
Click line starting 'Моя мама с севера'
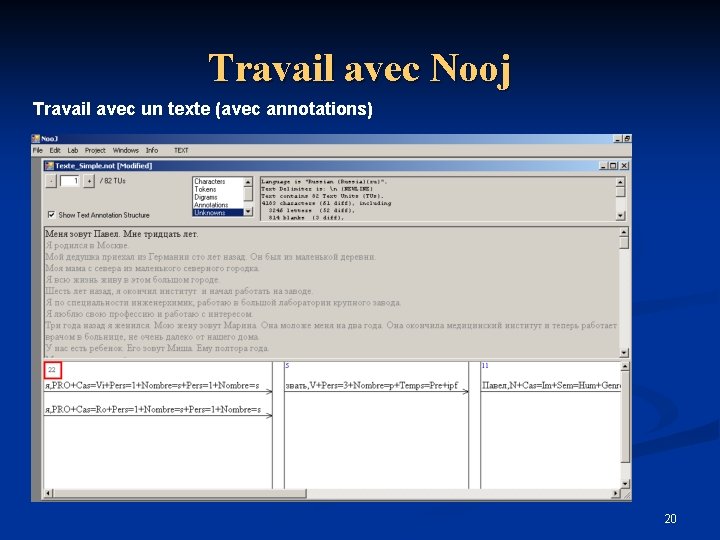[152, 268]
